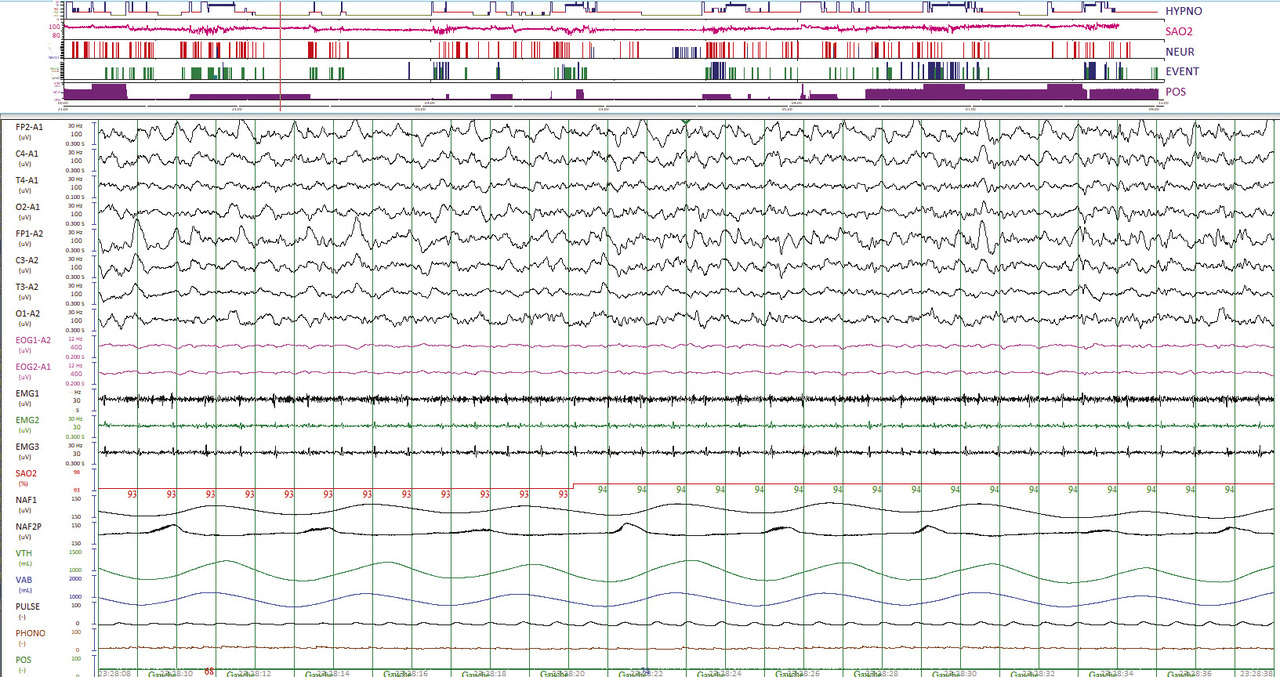
Task: Click the HYPNO hypnogram overview label
Action: [1183, 10]
